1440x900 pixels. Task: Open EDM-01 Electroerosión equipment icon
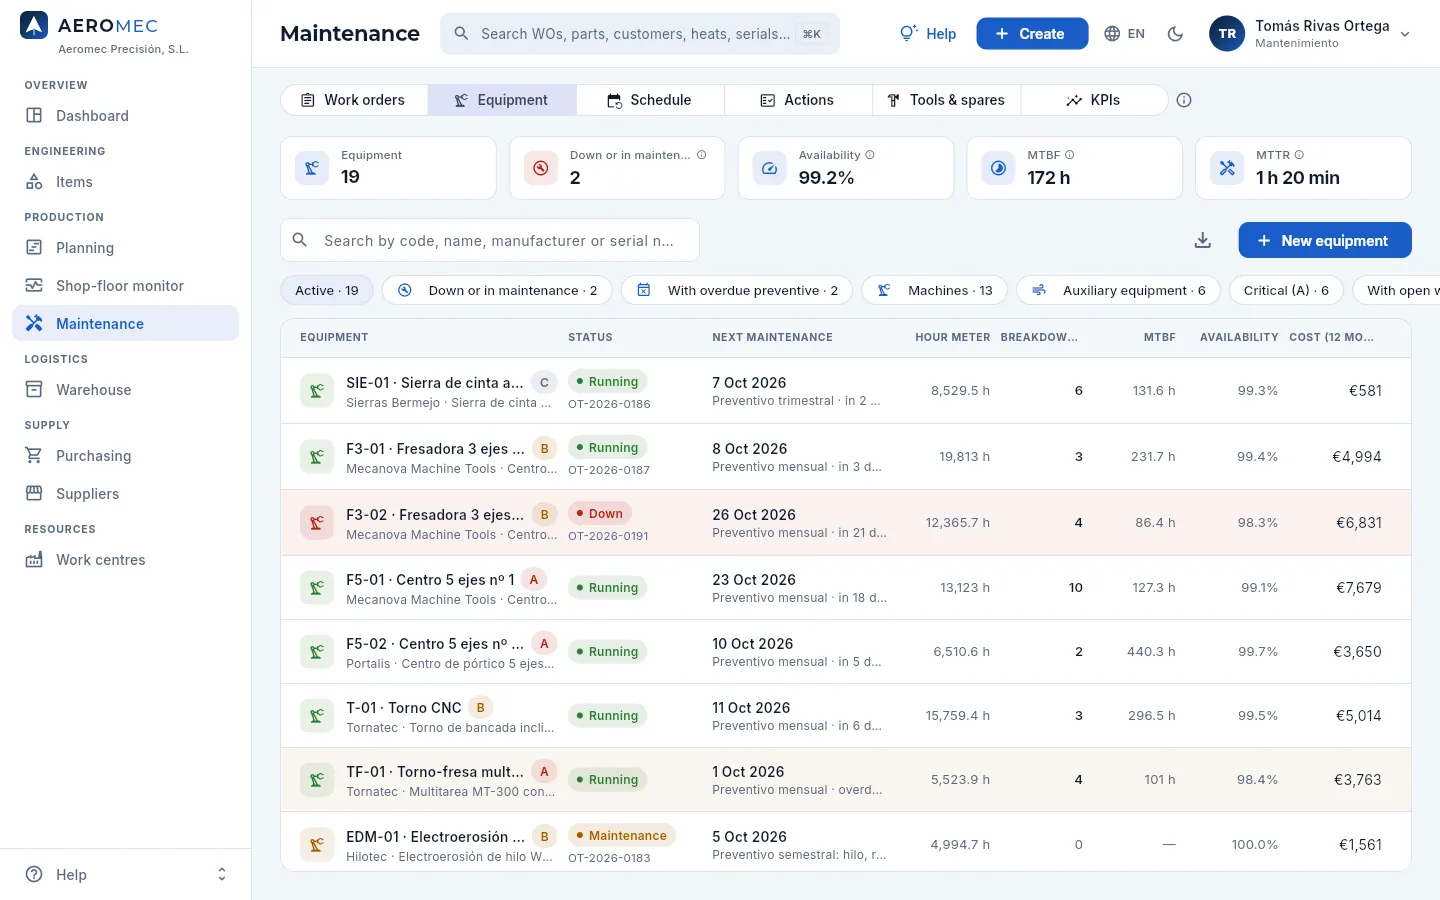[x=317, y=844]
